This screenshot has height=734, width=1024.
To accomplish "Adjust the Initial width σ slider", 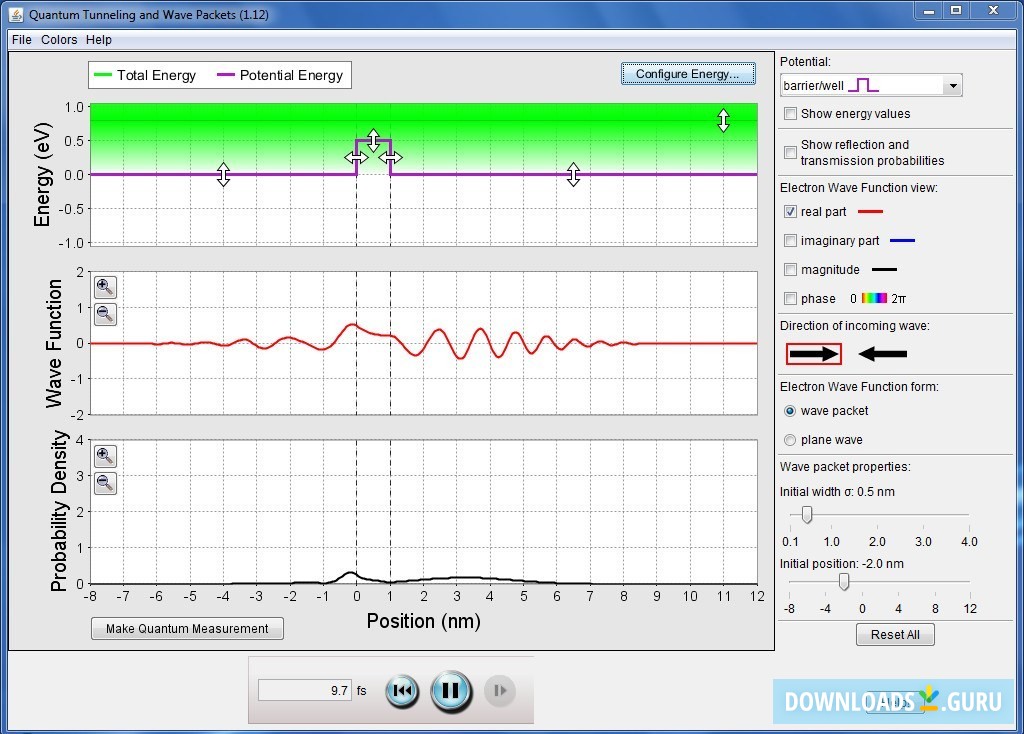I will [807, 515].
